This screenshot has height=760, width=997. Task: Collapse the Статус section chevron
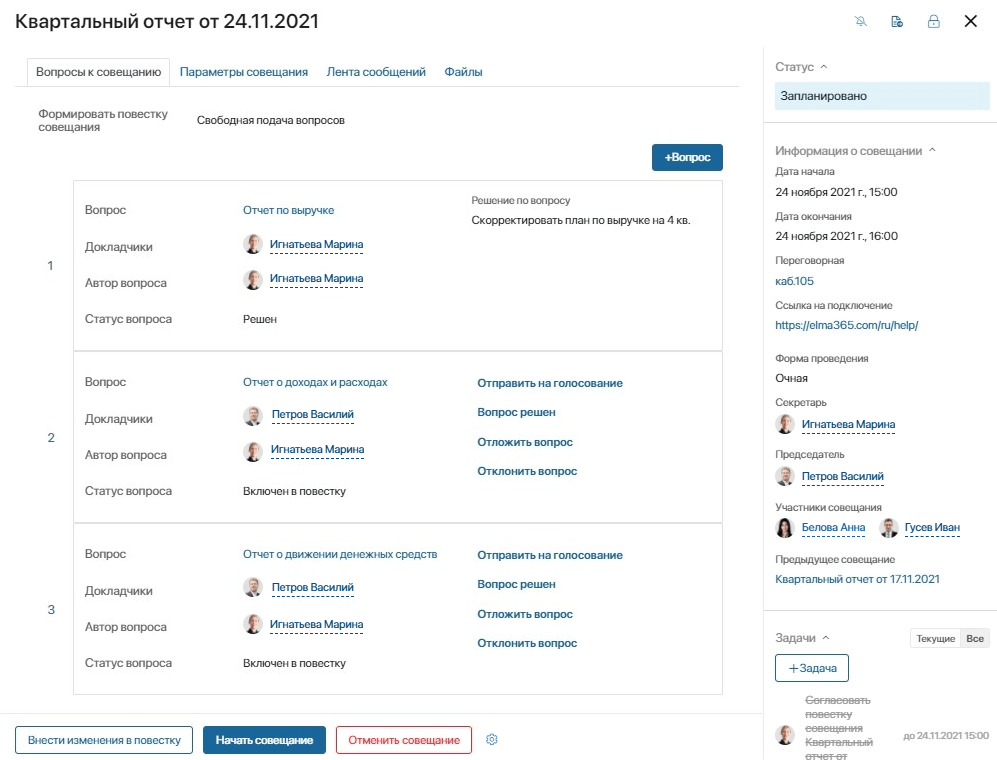point(824,67)
